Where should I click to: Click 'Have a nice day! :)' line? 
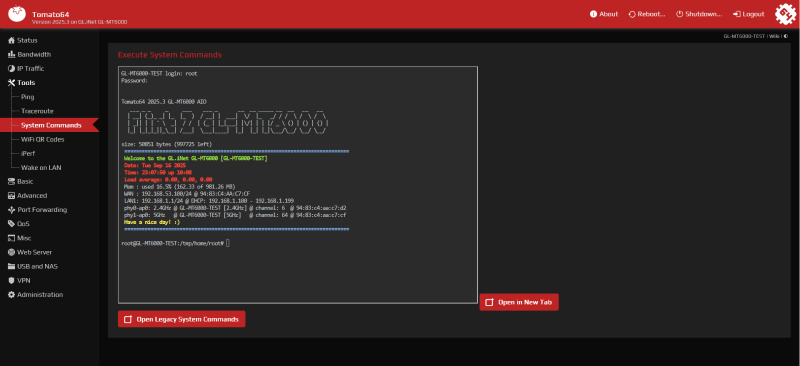[152, 223]
